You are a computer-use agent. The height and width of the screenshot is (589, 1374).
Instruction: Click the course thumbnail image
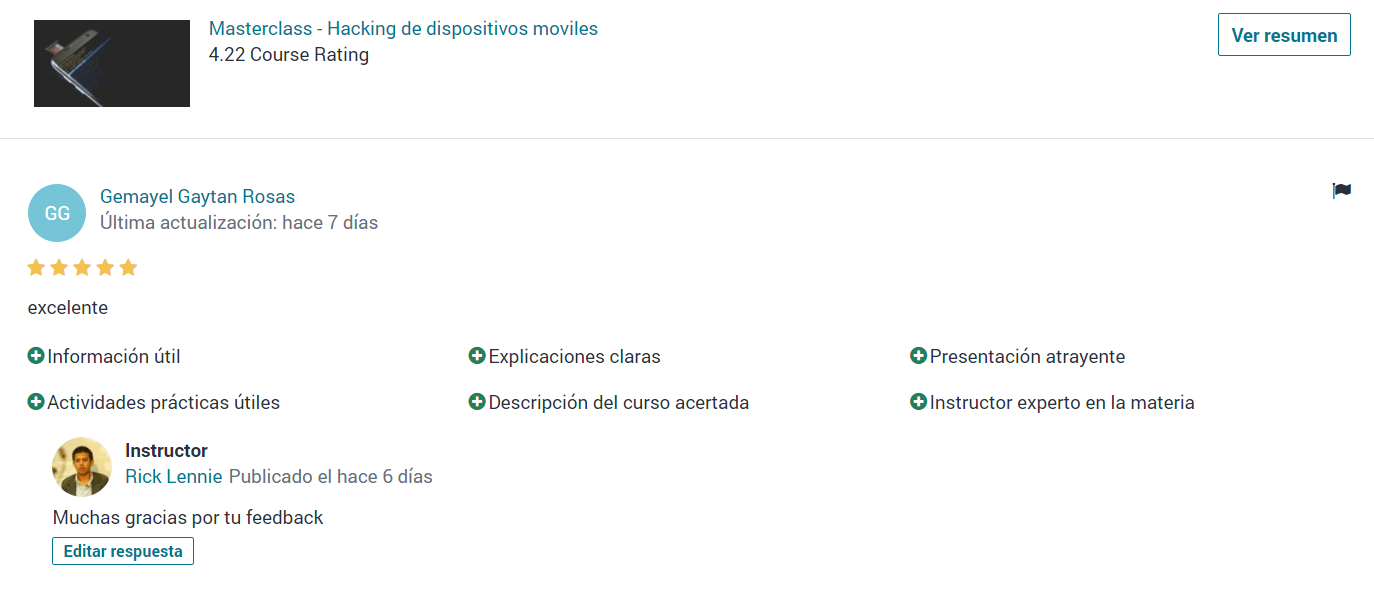click(112, 63)
